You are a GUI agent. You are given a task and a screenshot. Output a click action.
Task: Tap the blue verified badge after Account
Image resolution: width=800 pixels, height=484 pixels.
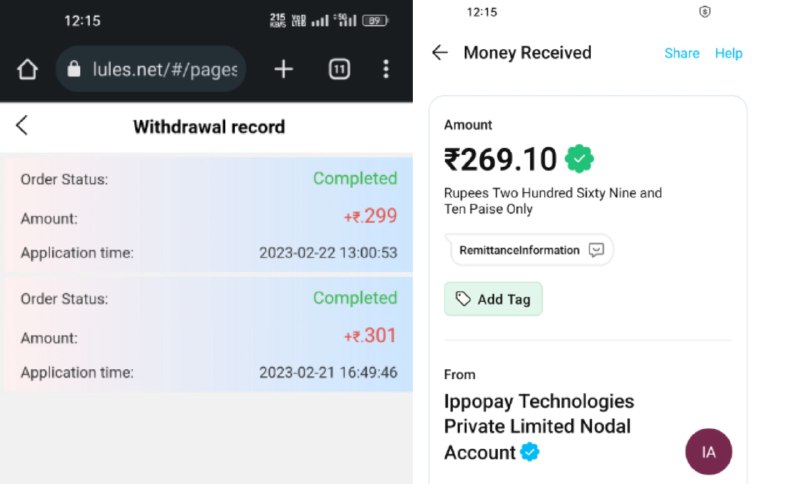coord(530,452)
